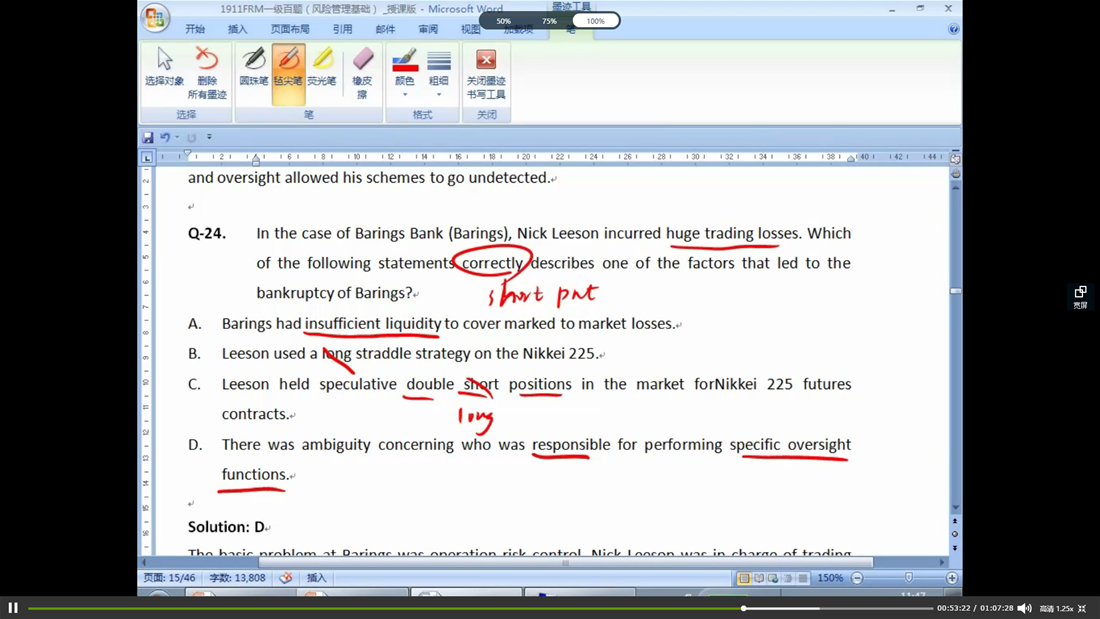Viewport: 1100px width, 619px height.
Task: Click 删除所有墨迹 delete all ink
Action: [x=207, y=73]
